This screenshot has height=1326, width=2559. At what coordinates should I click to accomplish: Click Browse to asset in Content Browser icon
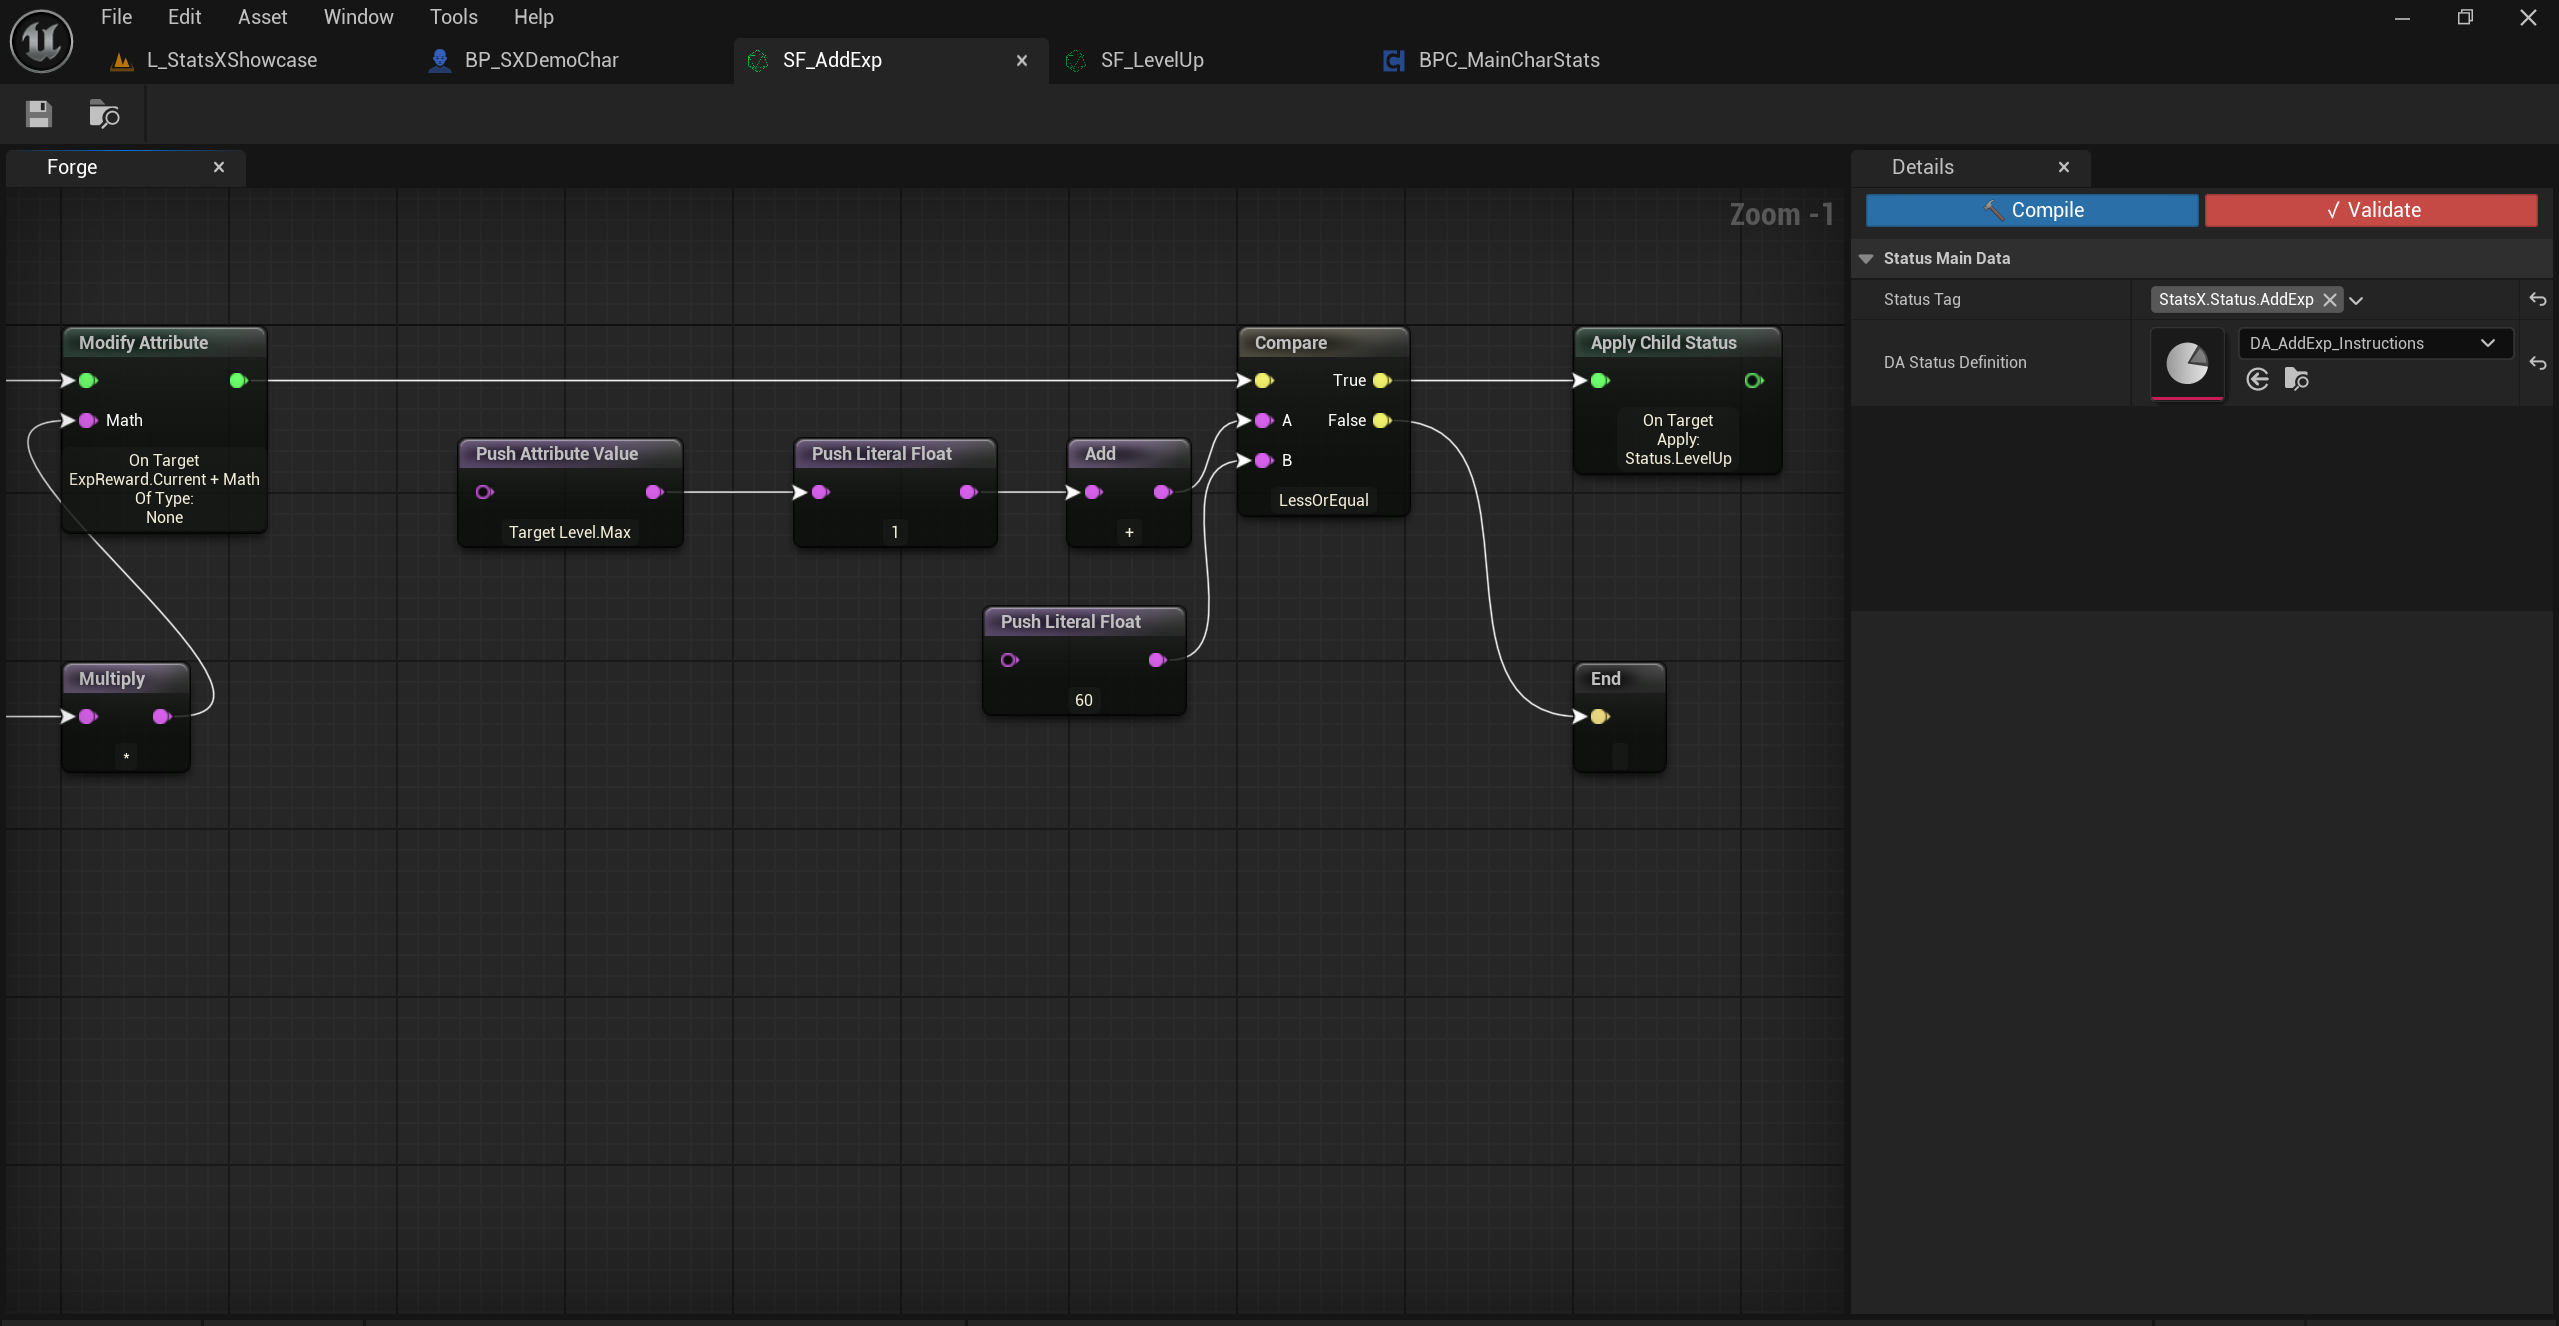(x=104, y=114)
